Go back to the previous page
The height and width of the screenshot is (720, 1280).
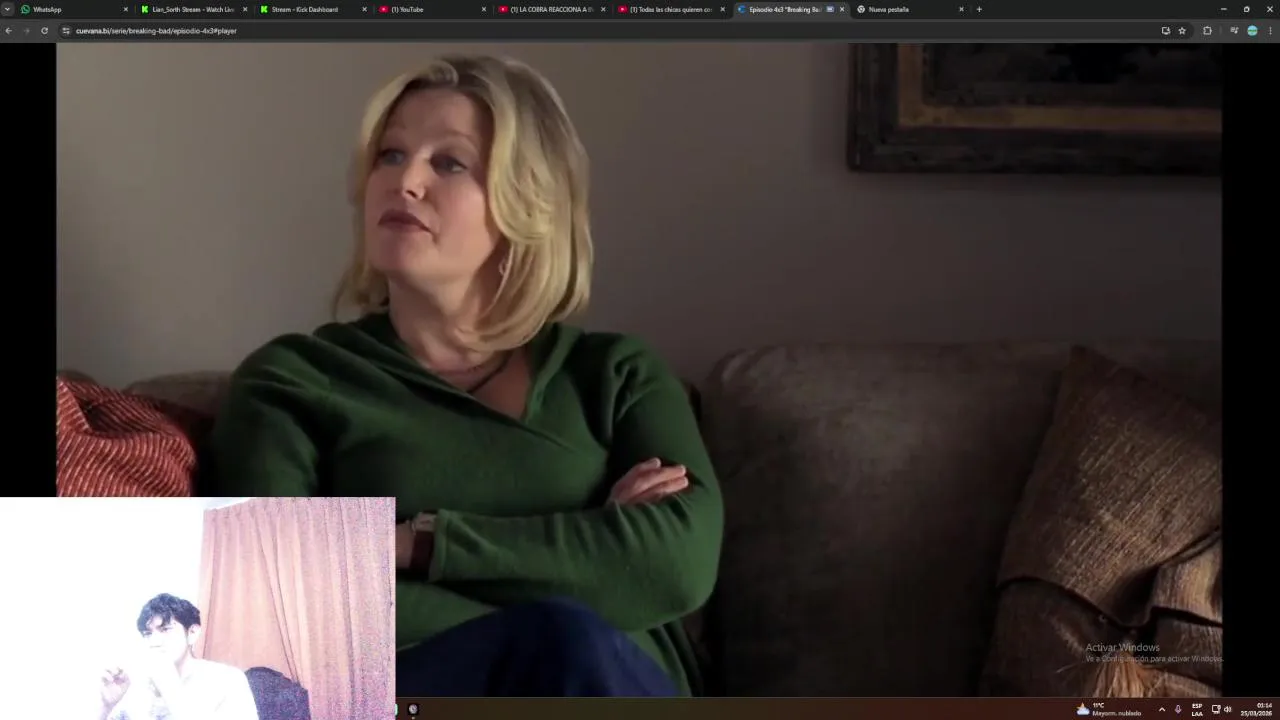(x=9, y=31)
